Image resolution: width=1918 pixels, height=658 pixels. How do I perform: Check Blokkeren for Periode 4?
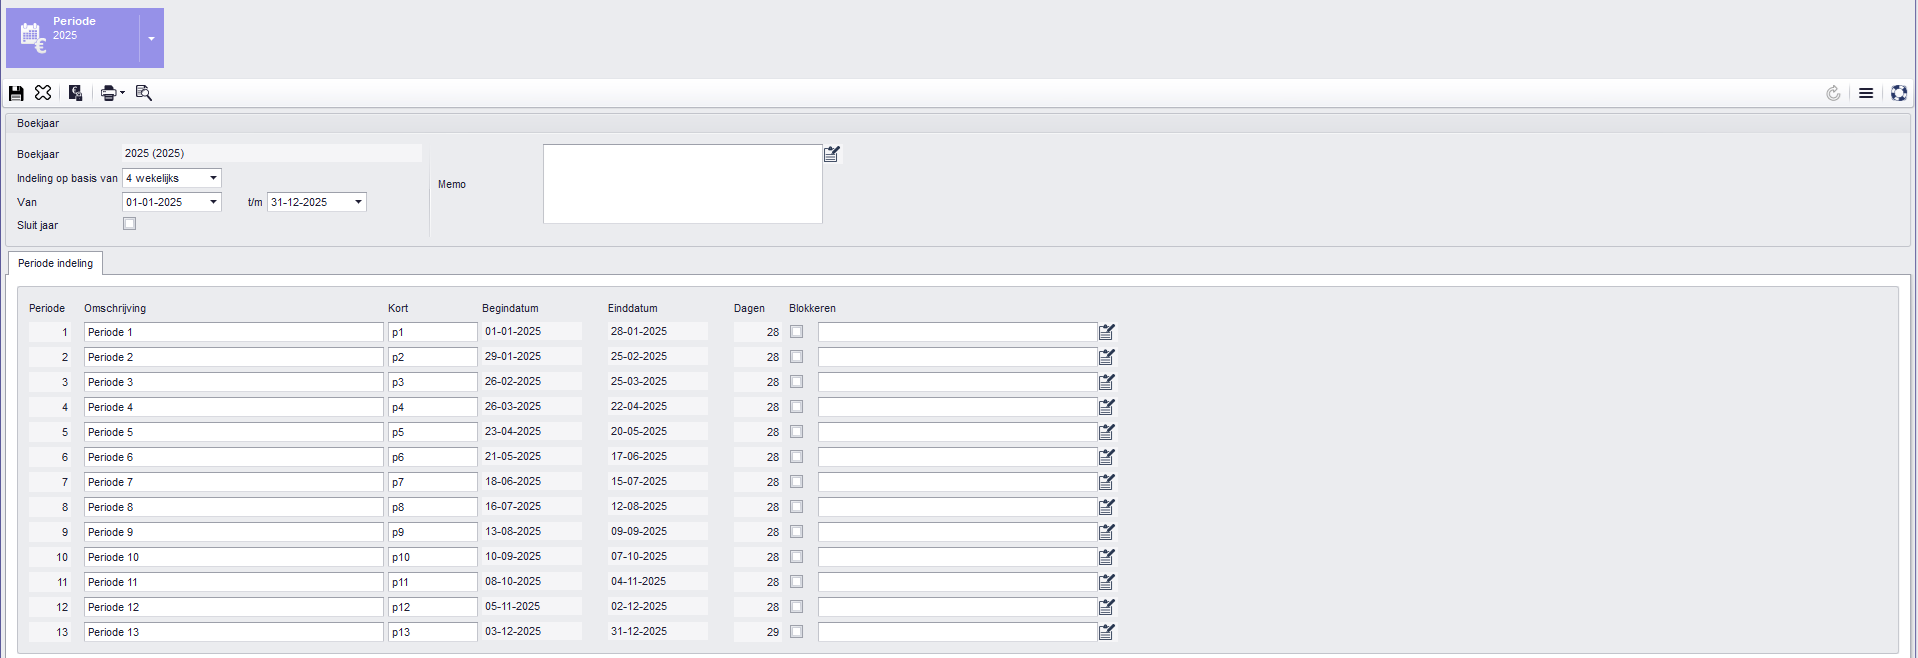coord(796,407)
